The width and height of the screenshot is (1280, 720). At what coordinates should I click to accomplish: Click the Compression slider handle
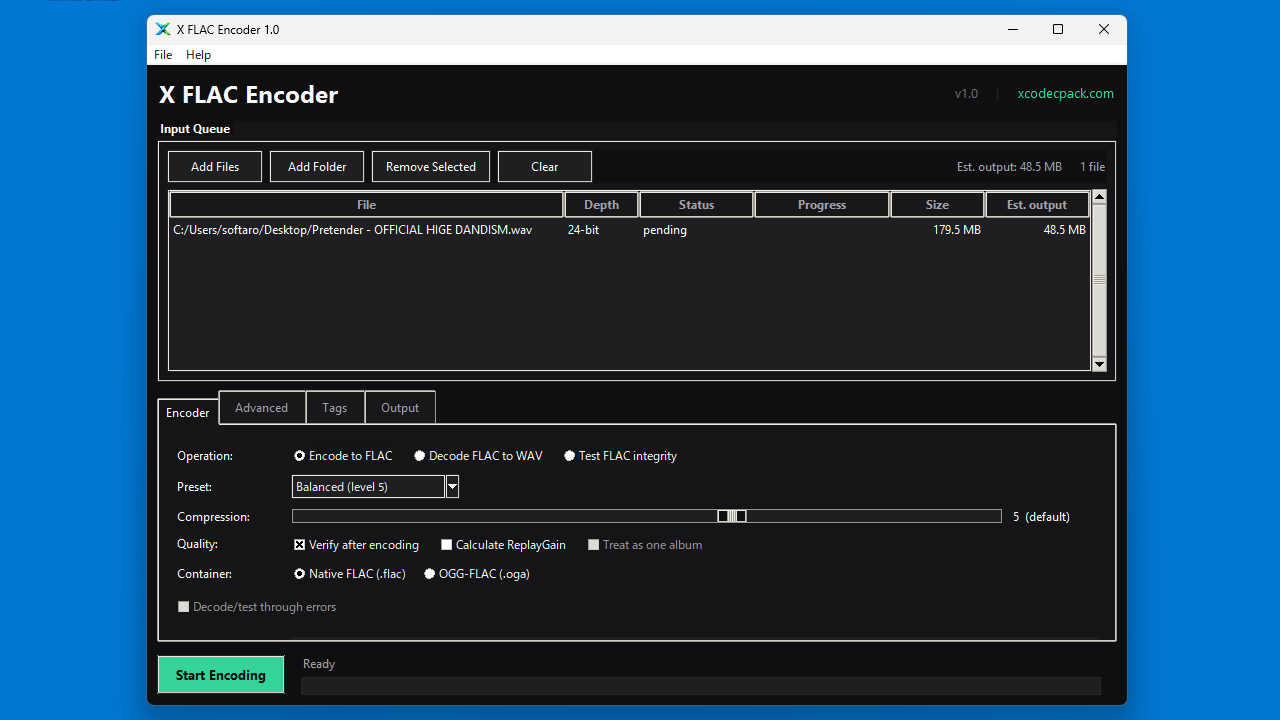pyautogui.click(x=732, y=516)
